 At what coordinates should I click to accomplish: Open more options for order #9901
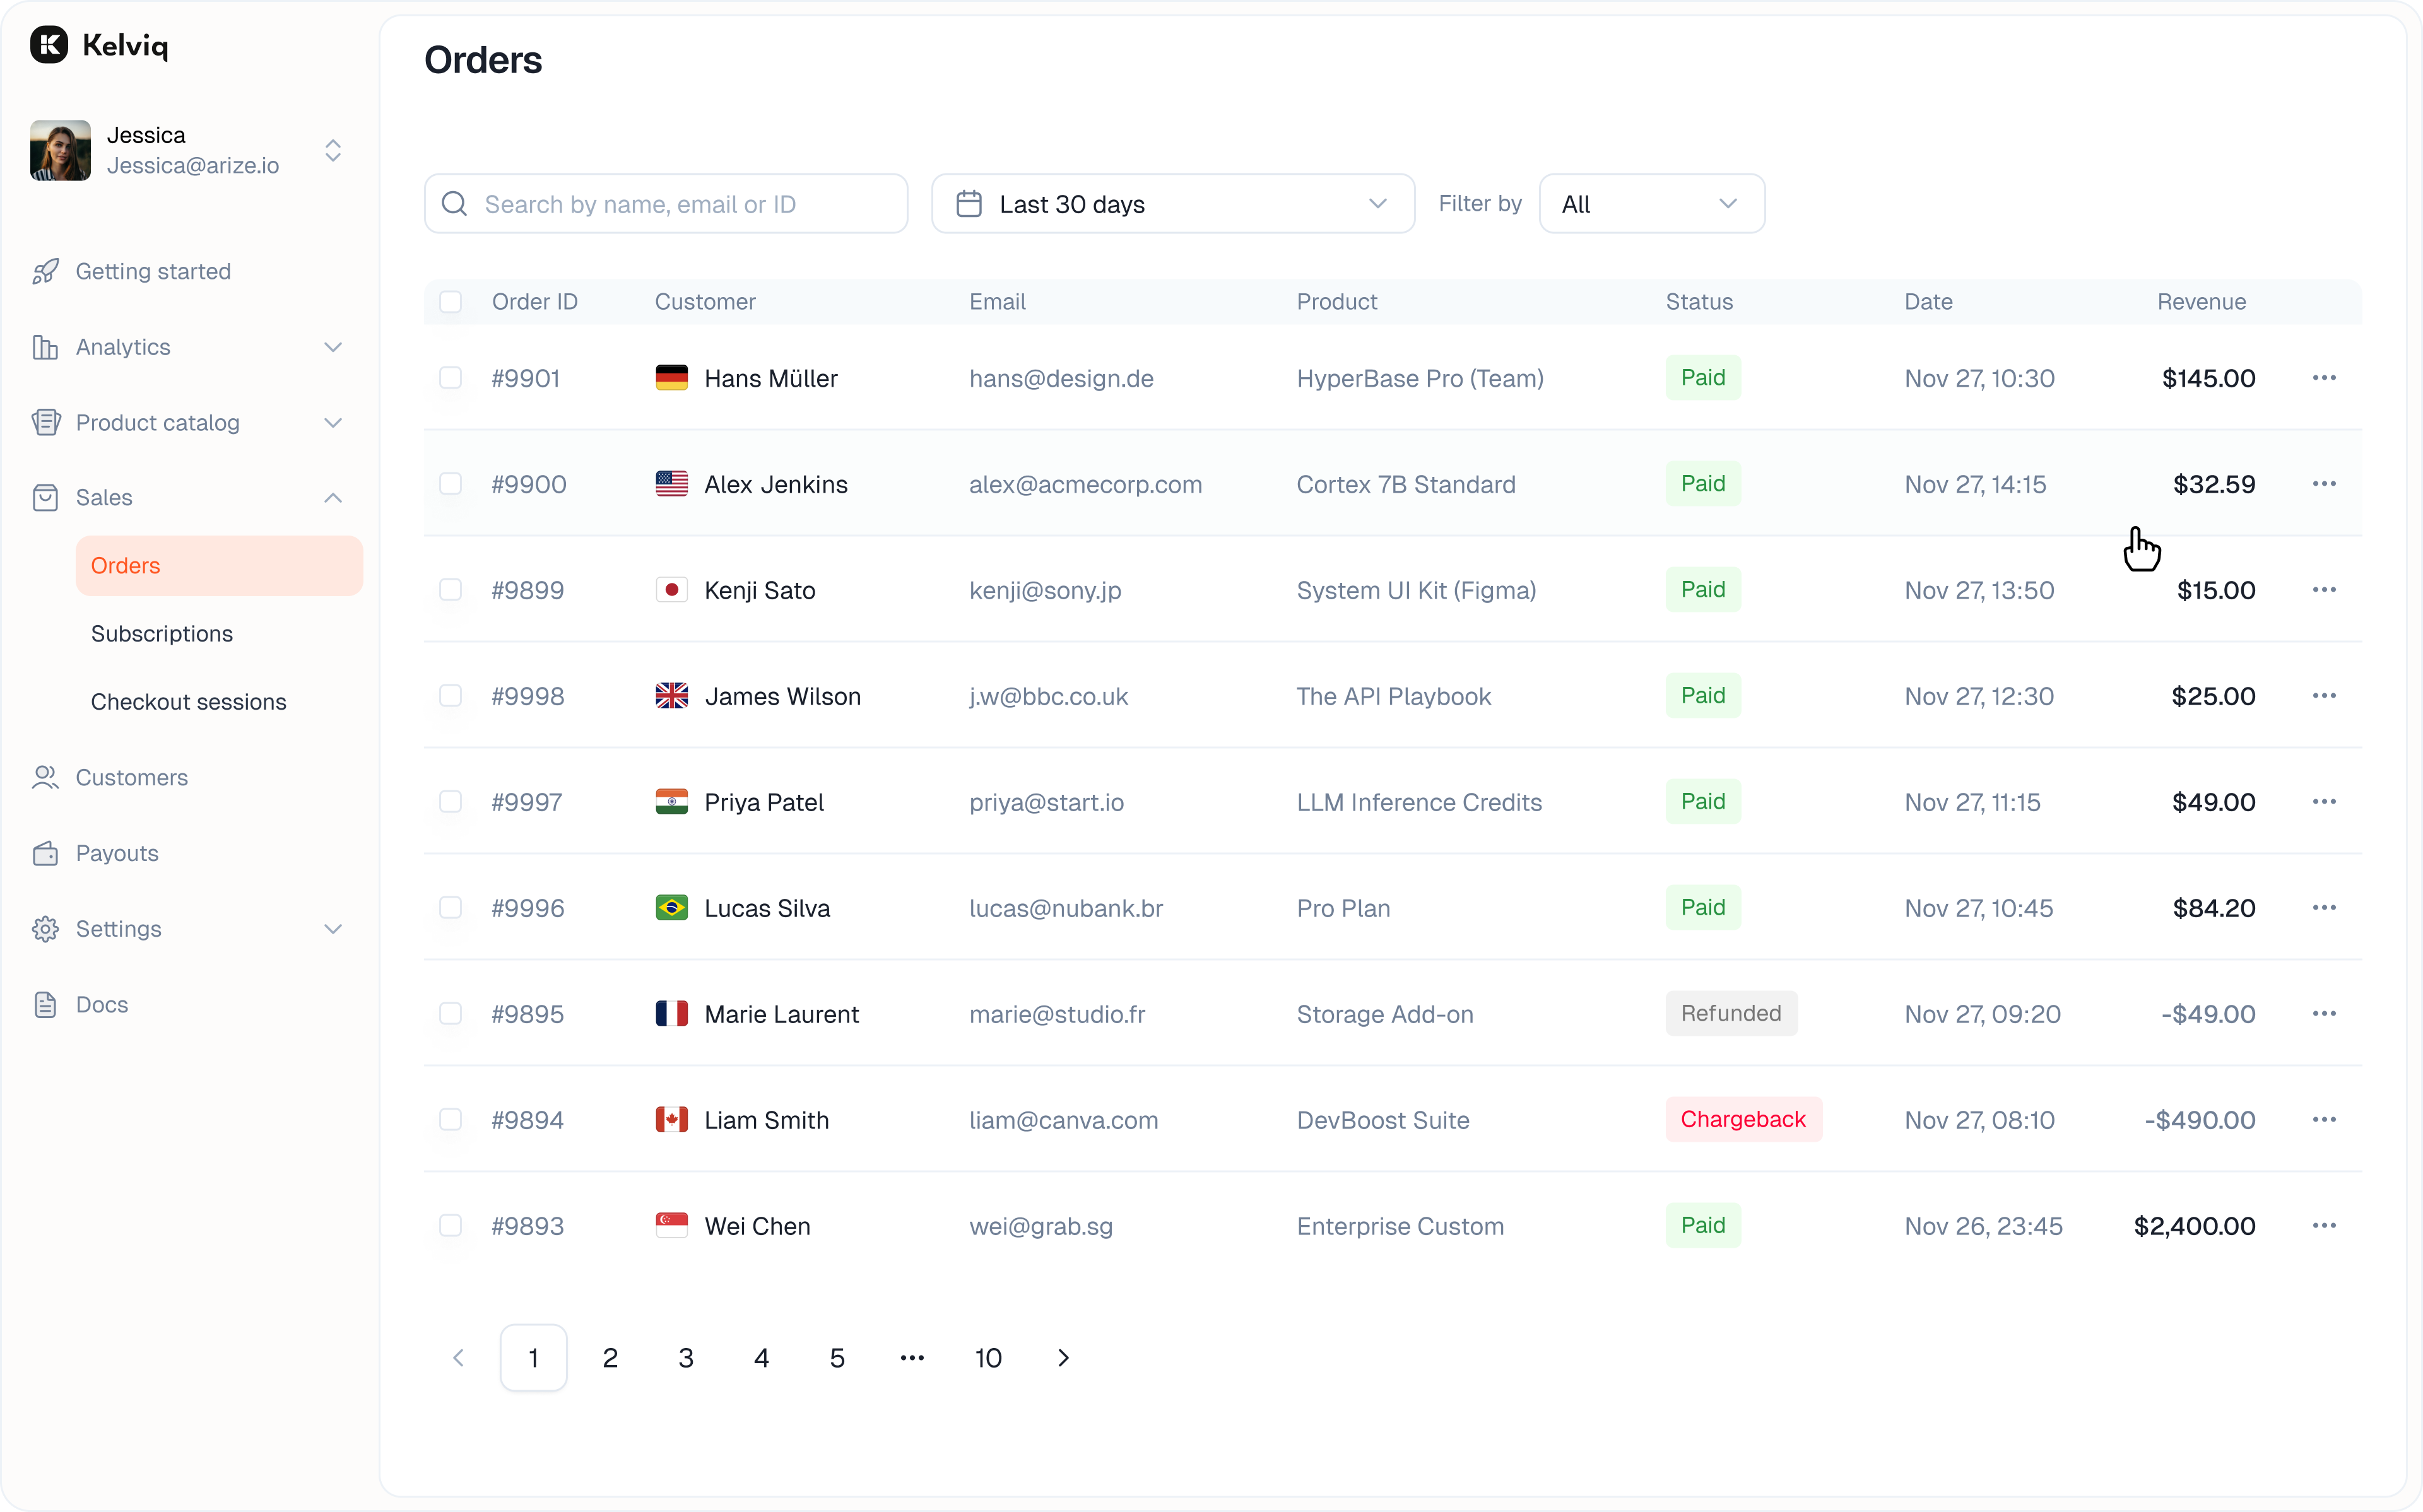[x=2324, y=378]
